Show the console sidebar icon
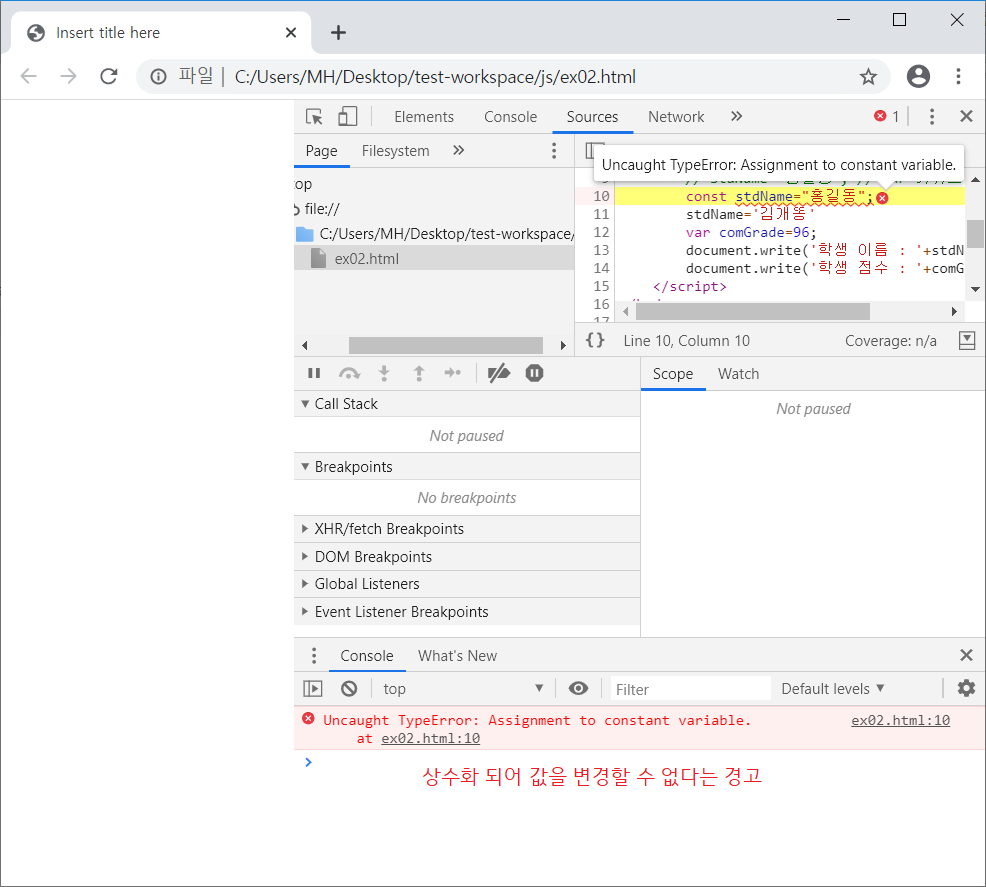 [x=313, y=689]
